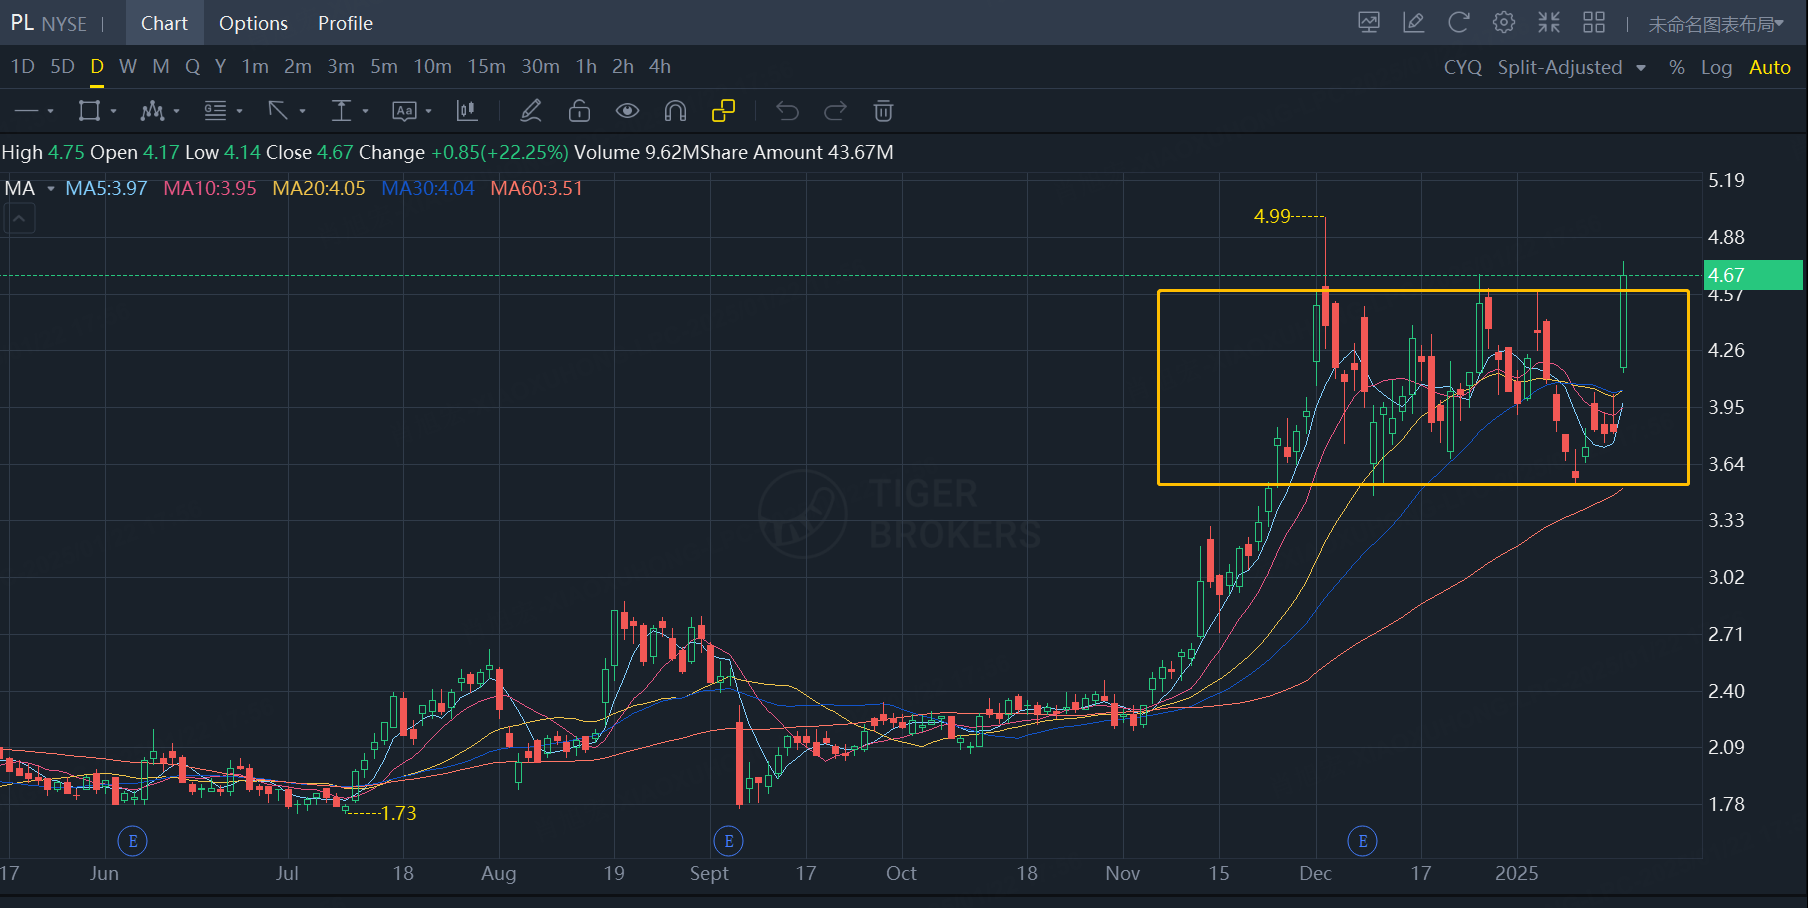Expand the text tool options arrow
Viewport: 1808px width, 908px height.
[428, 111]
